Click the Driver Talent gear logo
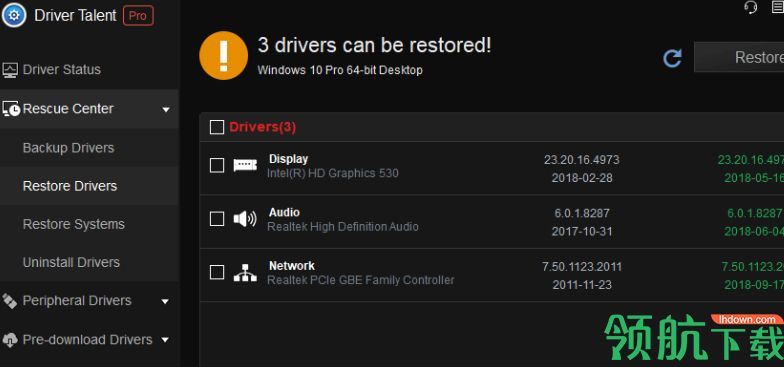This screenshot has width=784, height=367. 14,16
